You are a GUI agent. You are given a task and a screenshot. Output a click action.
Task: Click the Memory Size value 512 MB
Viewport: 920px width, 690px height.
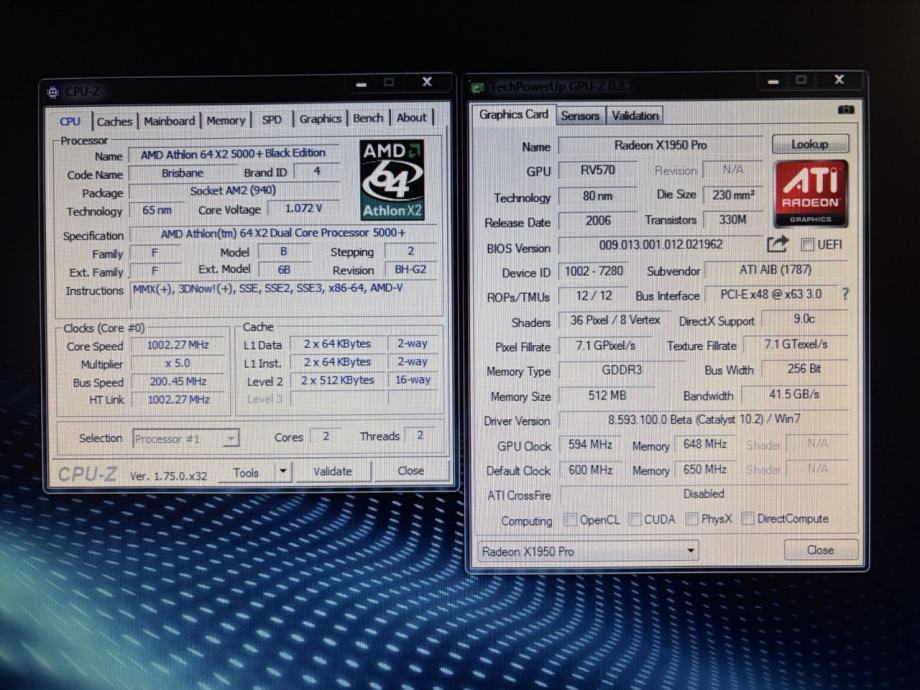[607, 395]
